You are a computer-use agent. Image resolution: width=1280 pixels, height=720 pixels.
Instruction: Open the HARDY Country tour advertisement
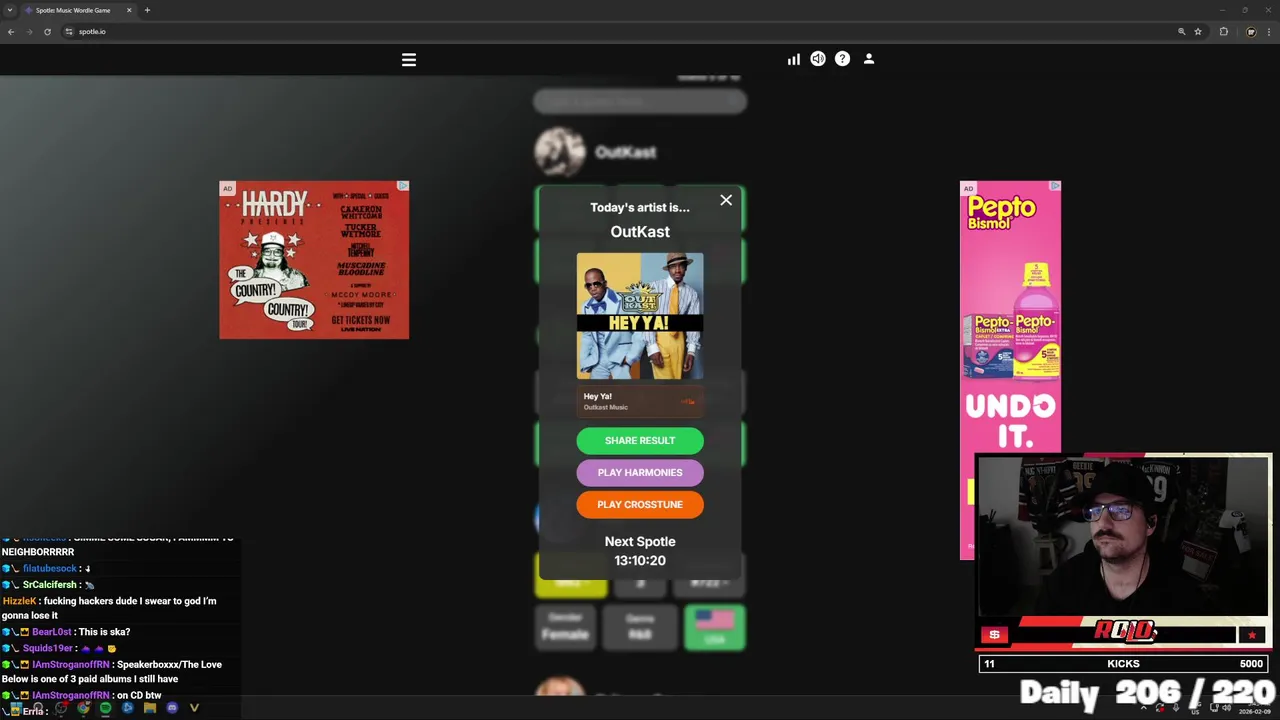coord(314,260)
